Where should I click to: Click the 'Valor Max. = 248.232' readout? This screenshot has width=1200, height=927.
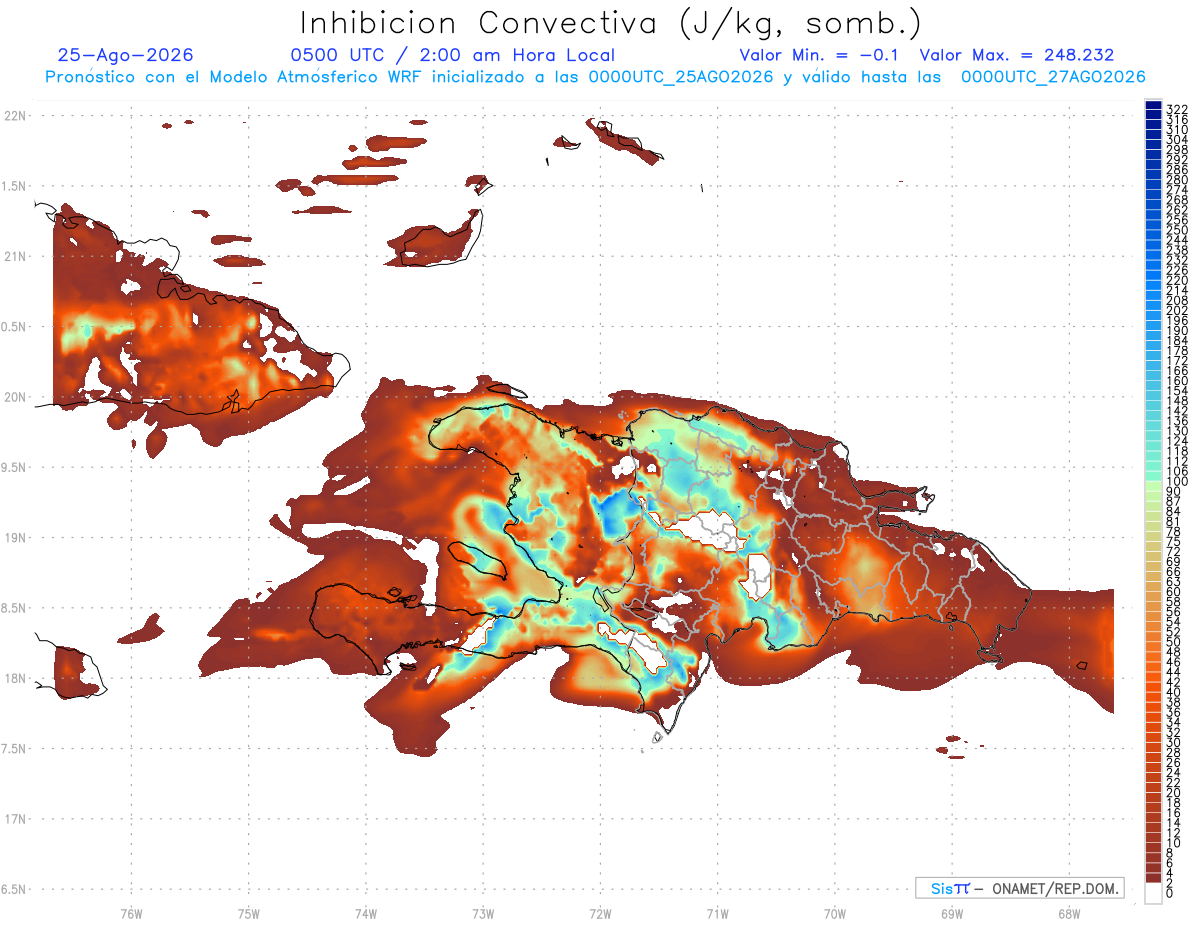(x=1017, y=56)
